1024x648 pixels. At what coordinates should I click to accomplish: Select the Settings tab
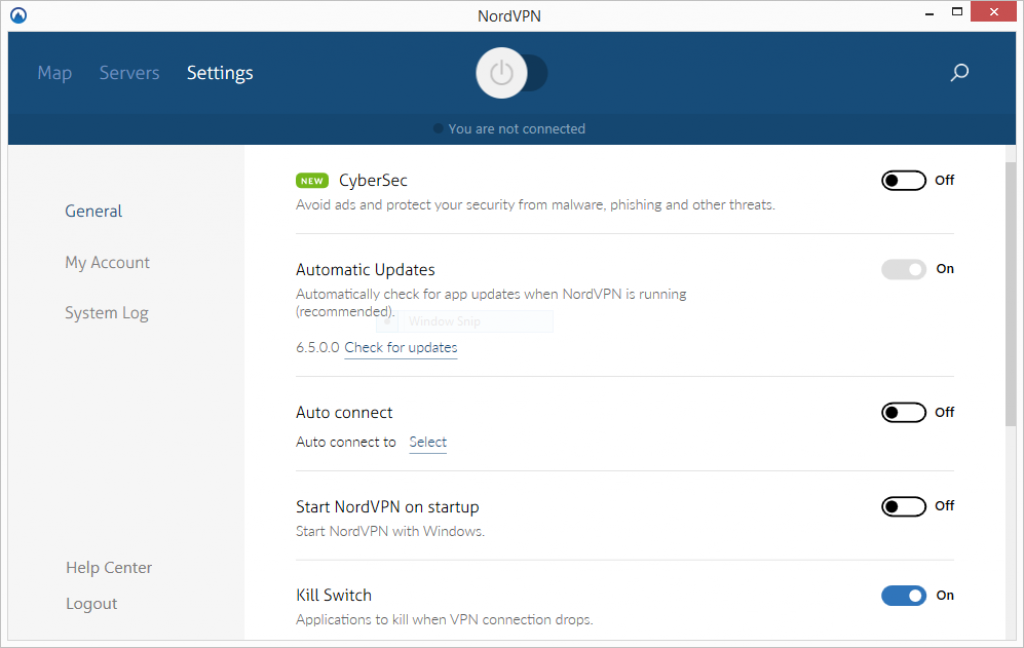click(220, 73)
